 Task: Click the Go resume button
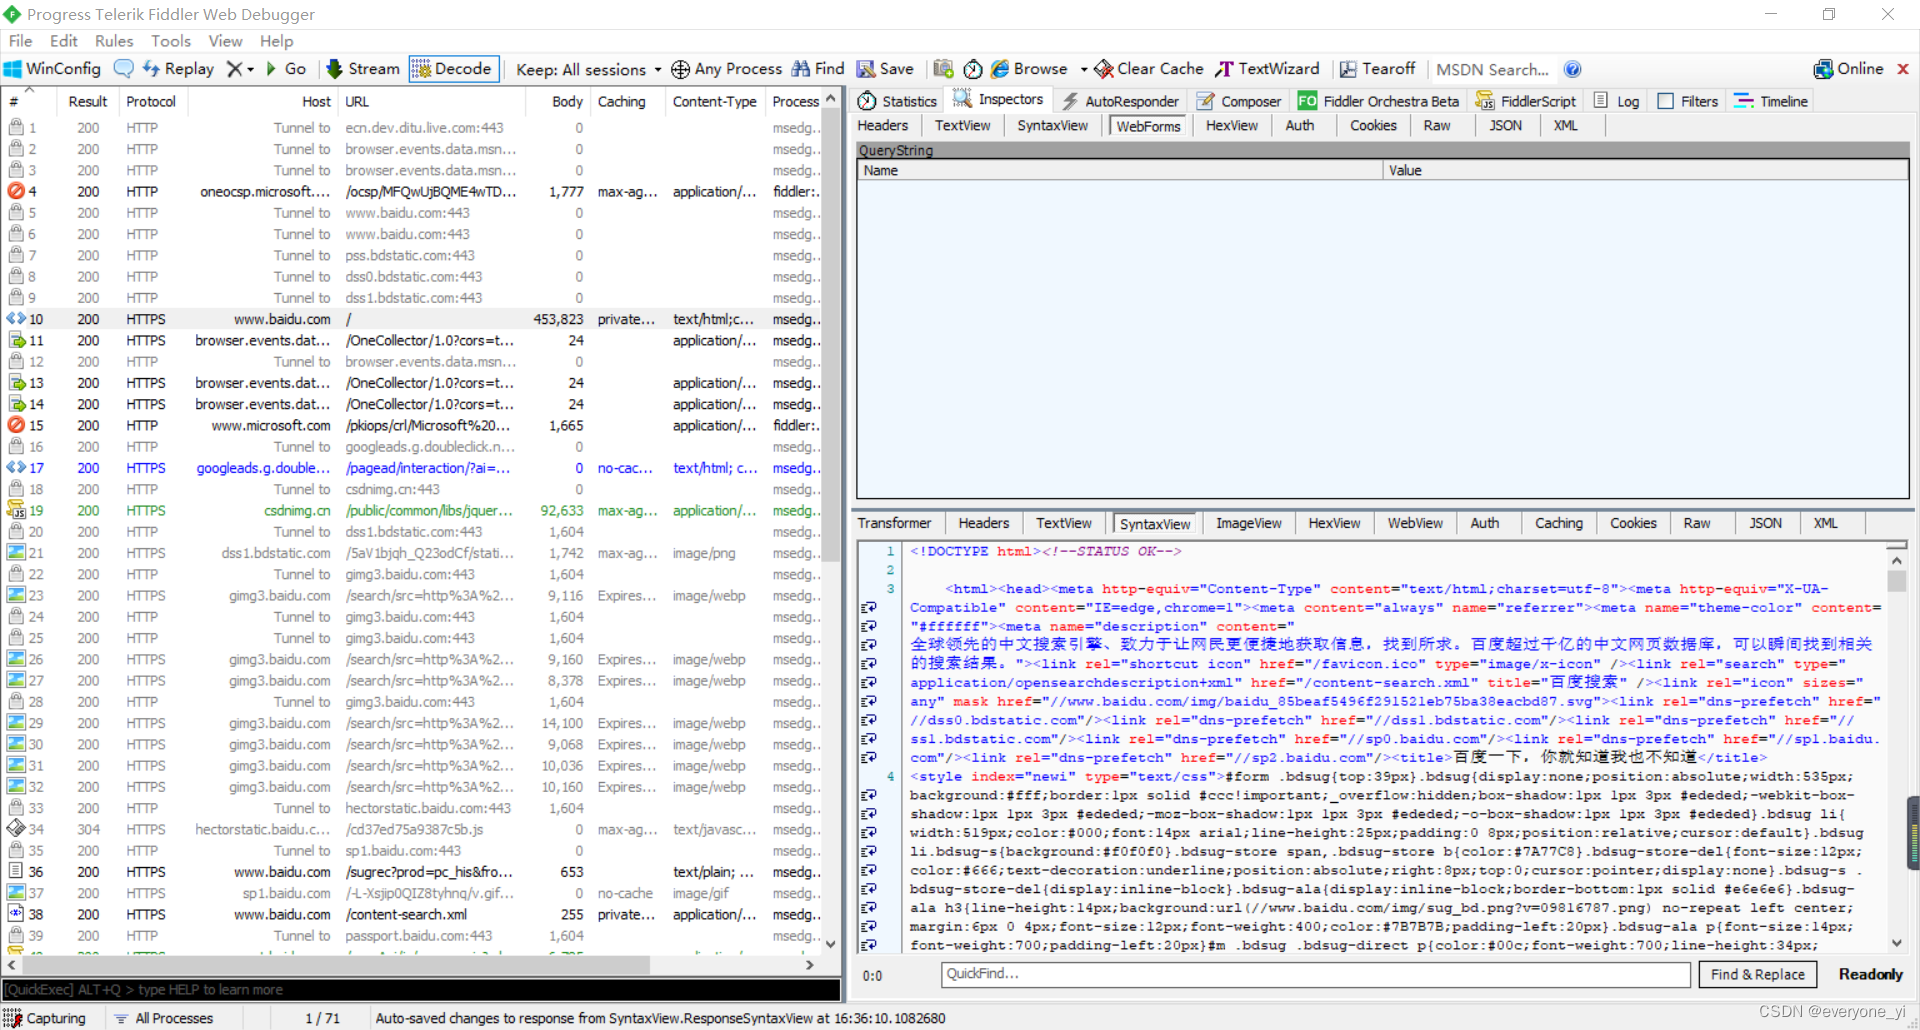[285, 69]
